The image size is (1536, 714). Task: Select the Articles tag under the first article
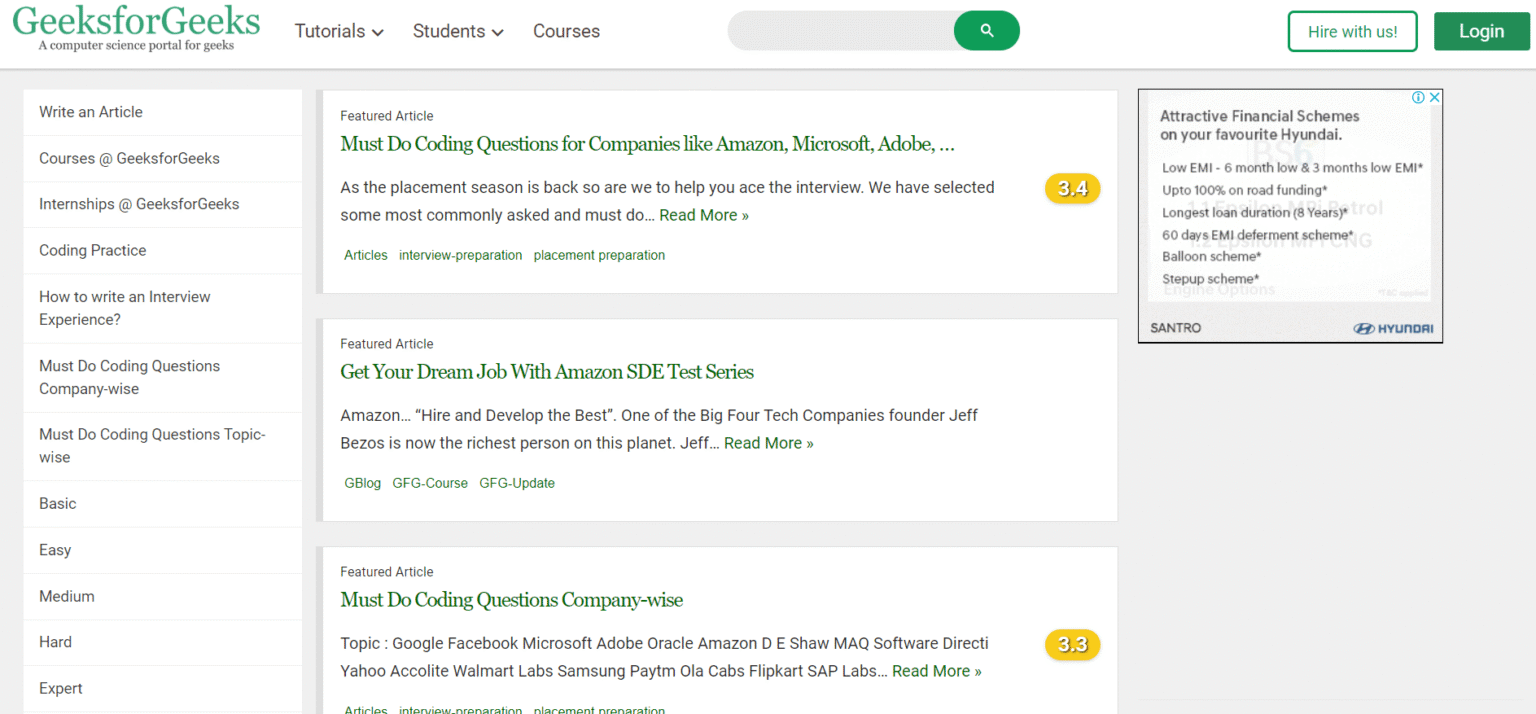coord(365,255)
